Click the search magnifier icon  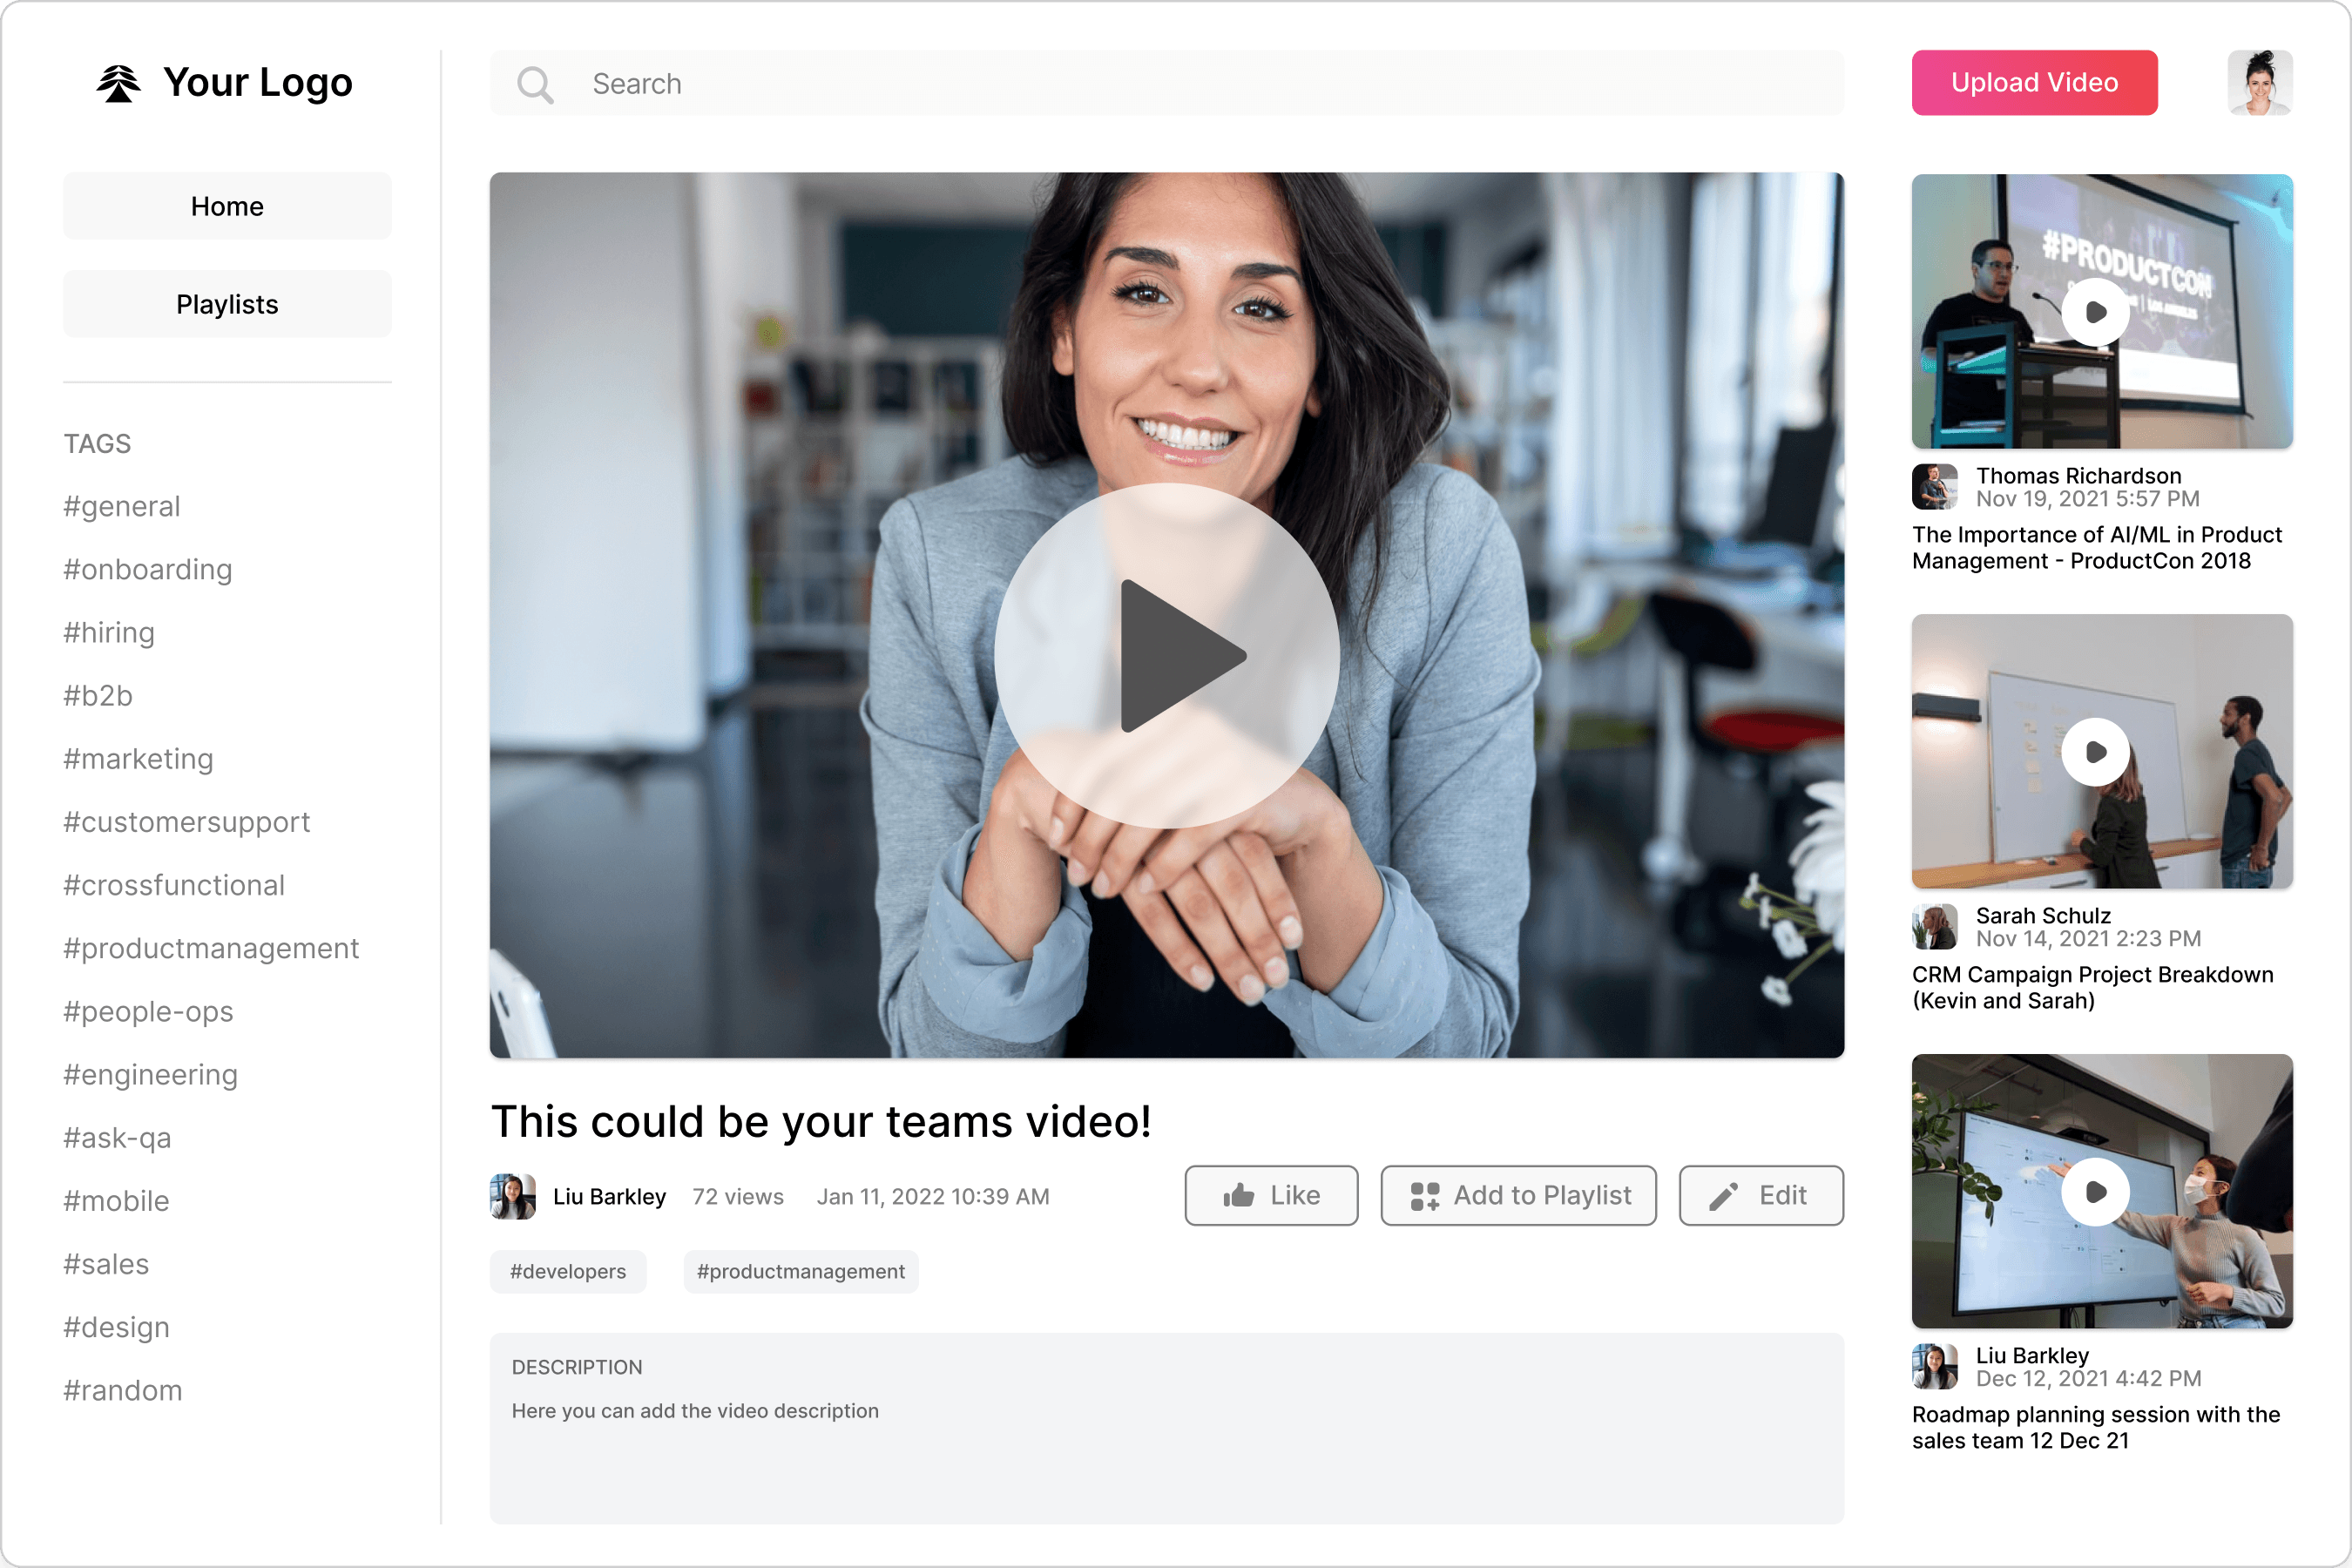coord(536,84)
